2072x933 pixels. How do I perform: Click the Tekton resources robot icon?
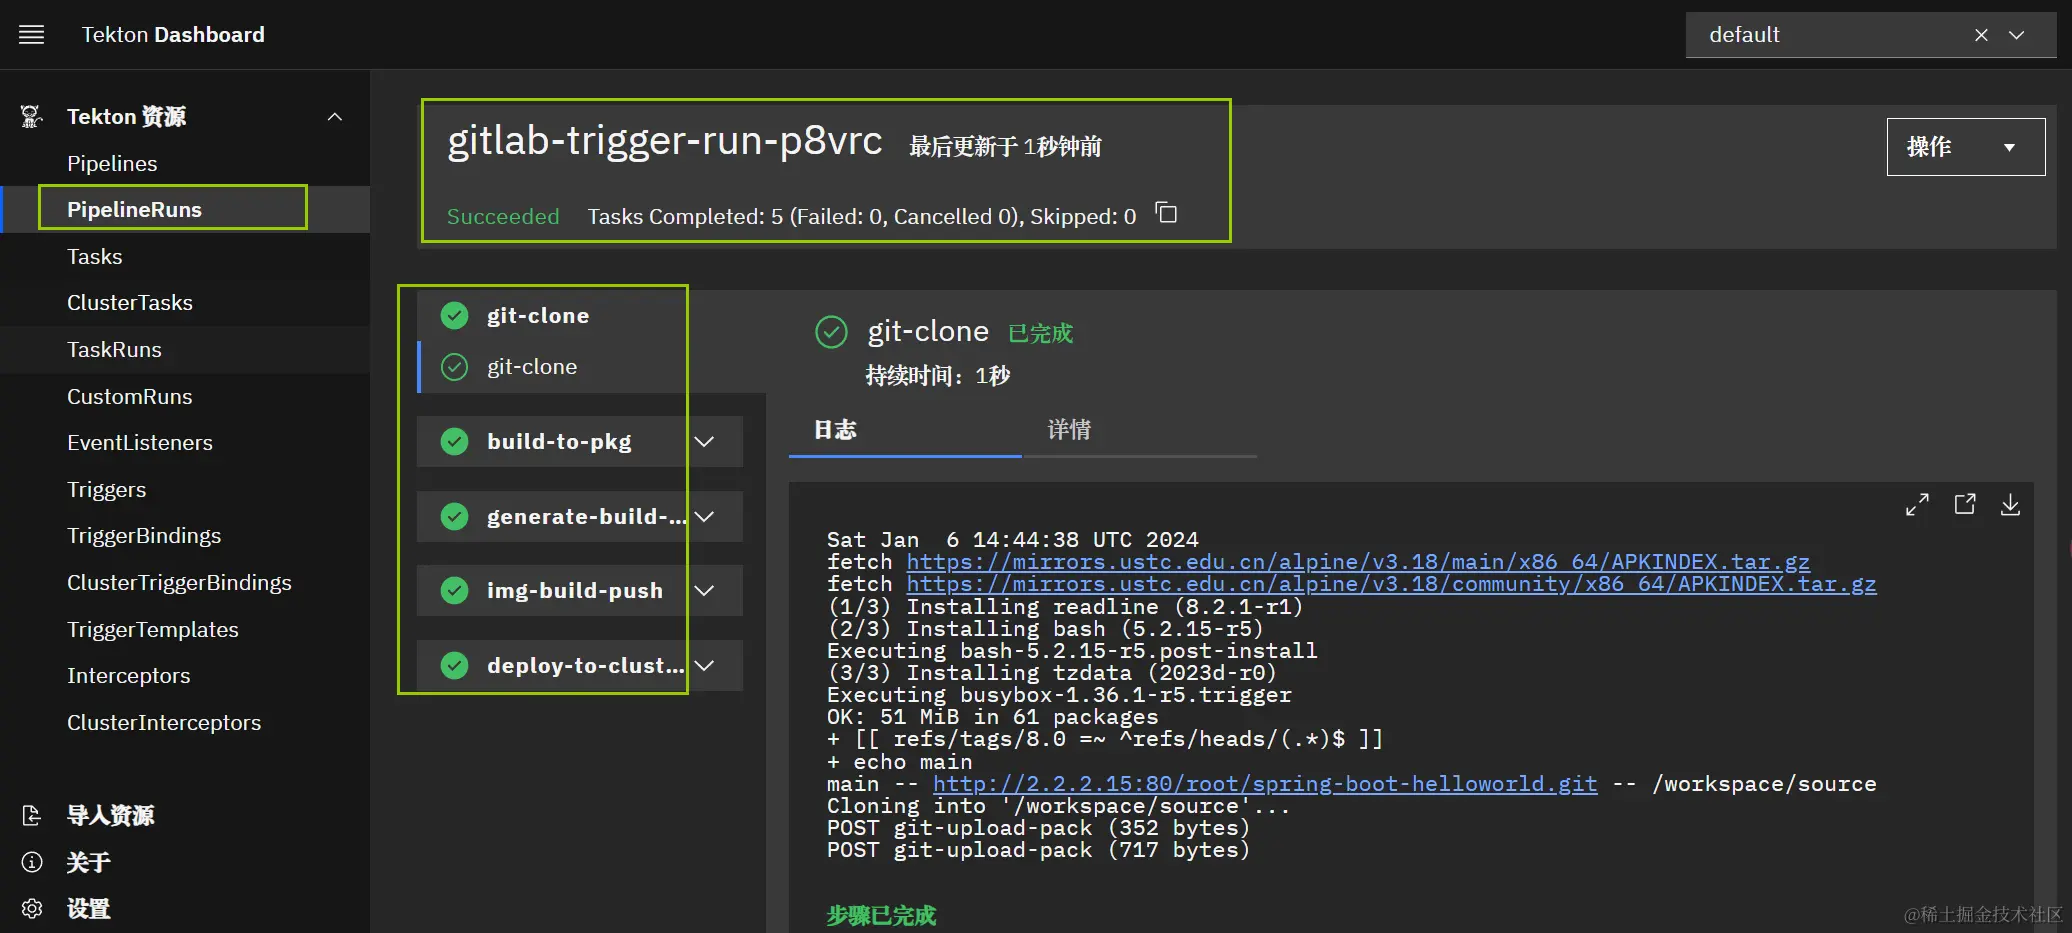(32, 117)
